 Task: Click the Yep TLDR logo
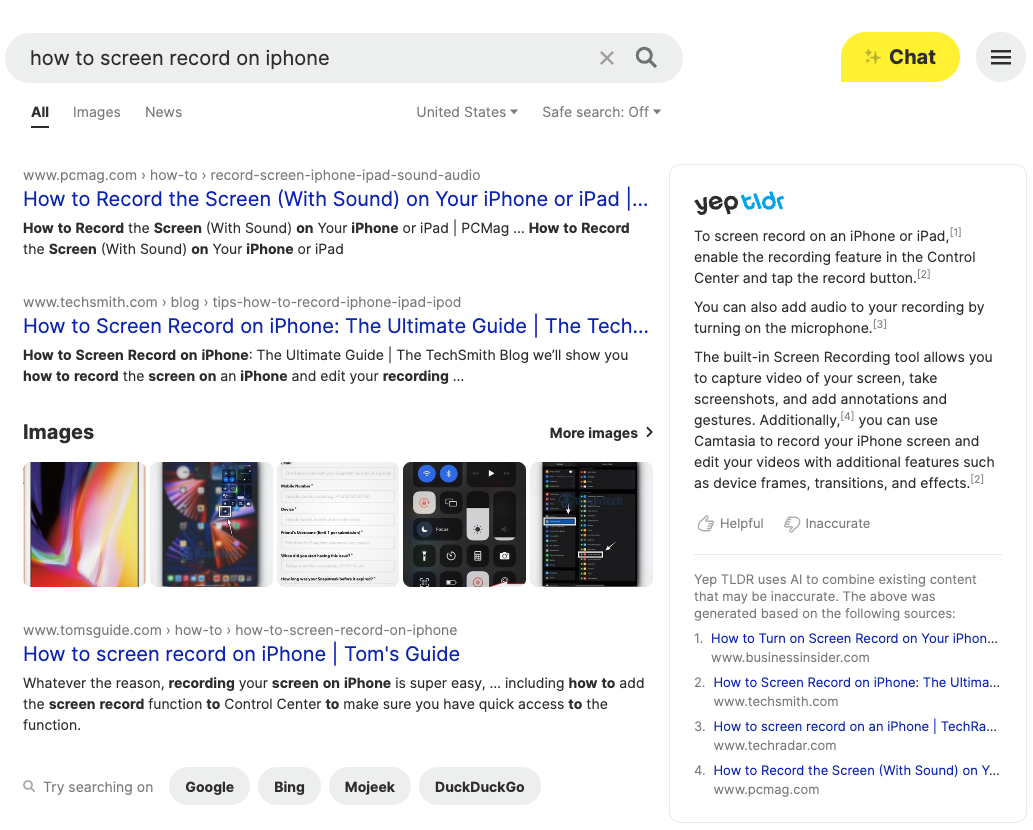pos(739,202)
